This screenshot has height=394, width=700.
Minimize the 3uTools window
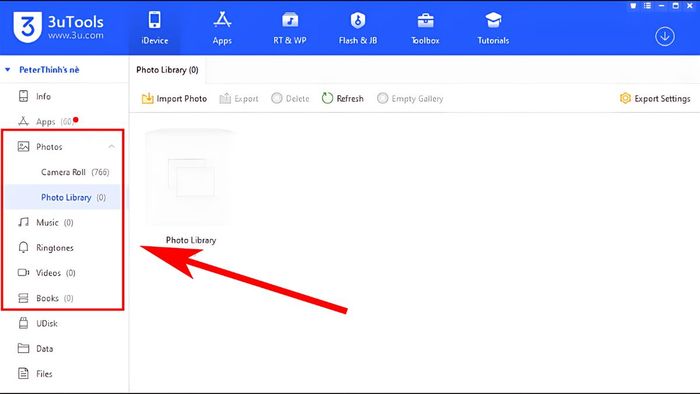pos(662,6)
